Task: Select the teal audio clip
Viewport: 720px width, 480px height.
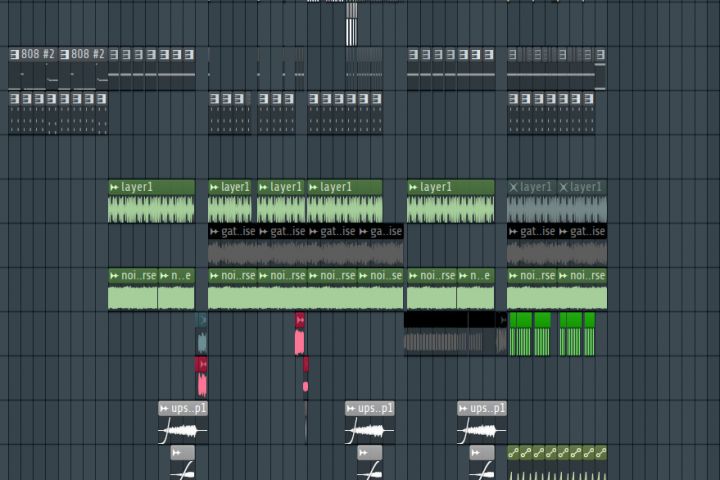Action: click(201, 333)
